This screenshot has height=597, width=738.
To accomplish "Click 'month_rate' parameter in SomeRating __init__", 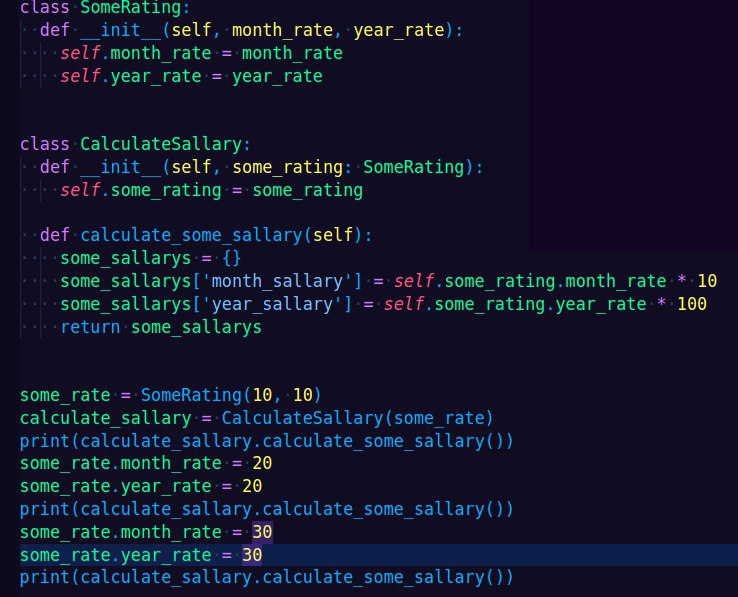I will [x=282, y=30].
